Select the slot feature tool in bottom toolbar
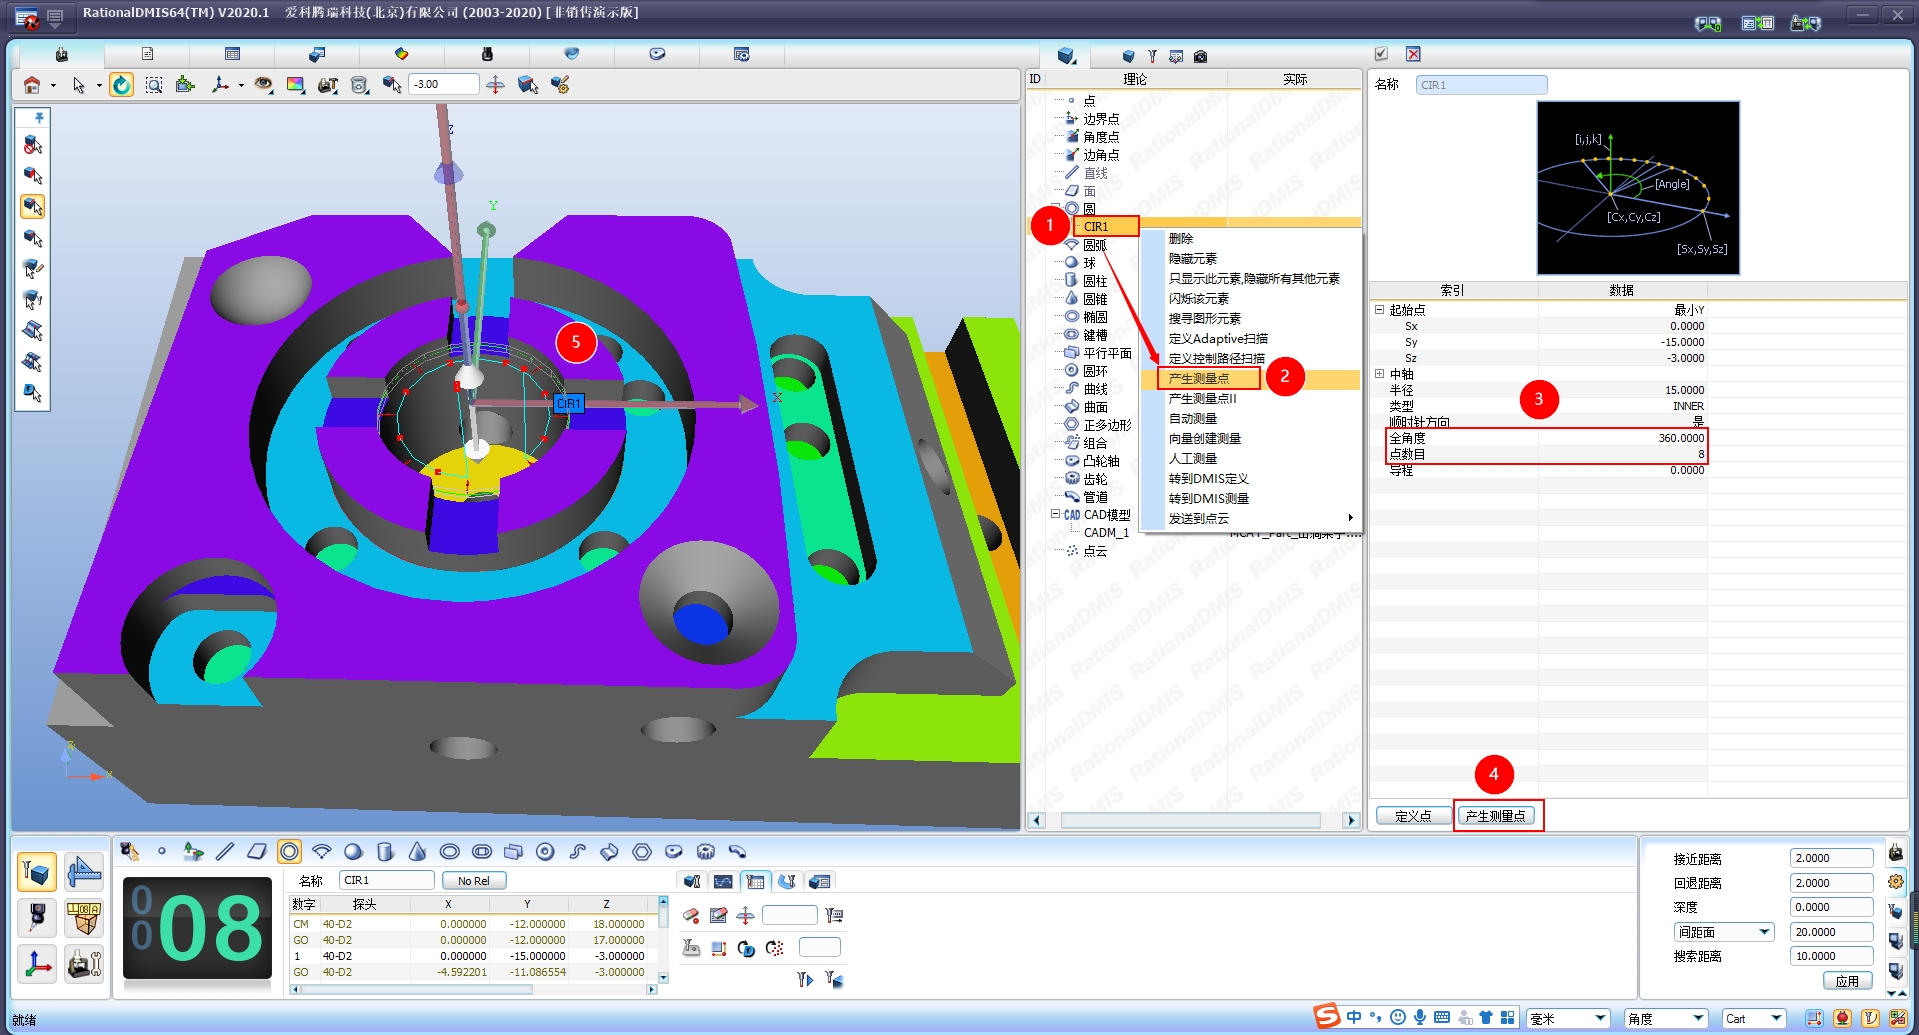 (481, 851)
